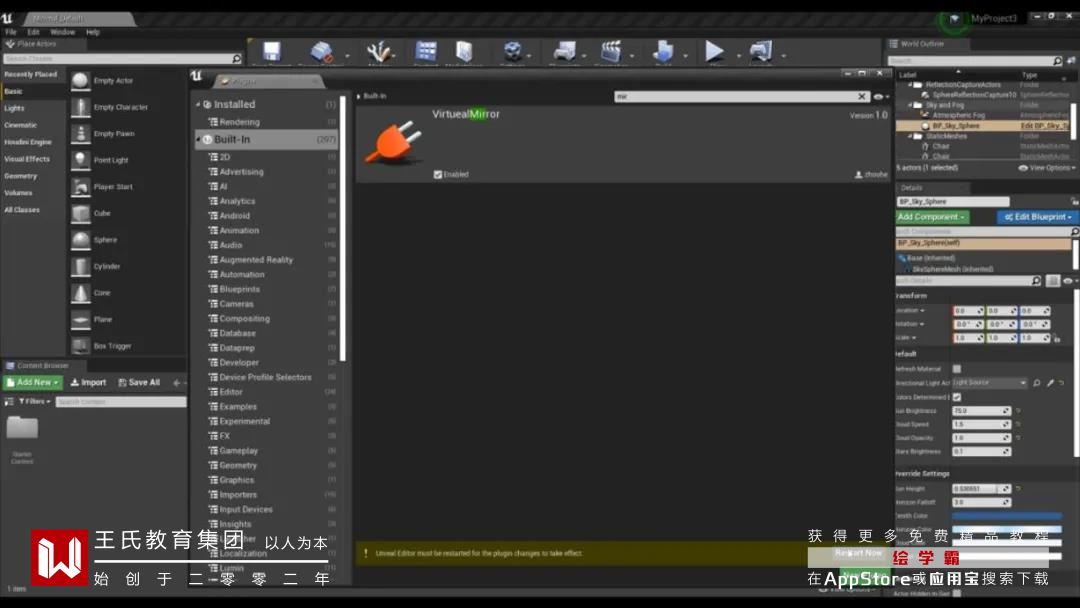Open the Settings toolbar icon
The height and width of the screenshot is (608, 1080).
(512, 52)
